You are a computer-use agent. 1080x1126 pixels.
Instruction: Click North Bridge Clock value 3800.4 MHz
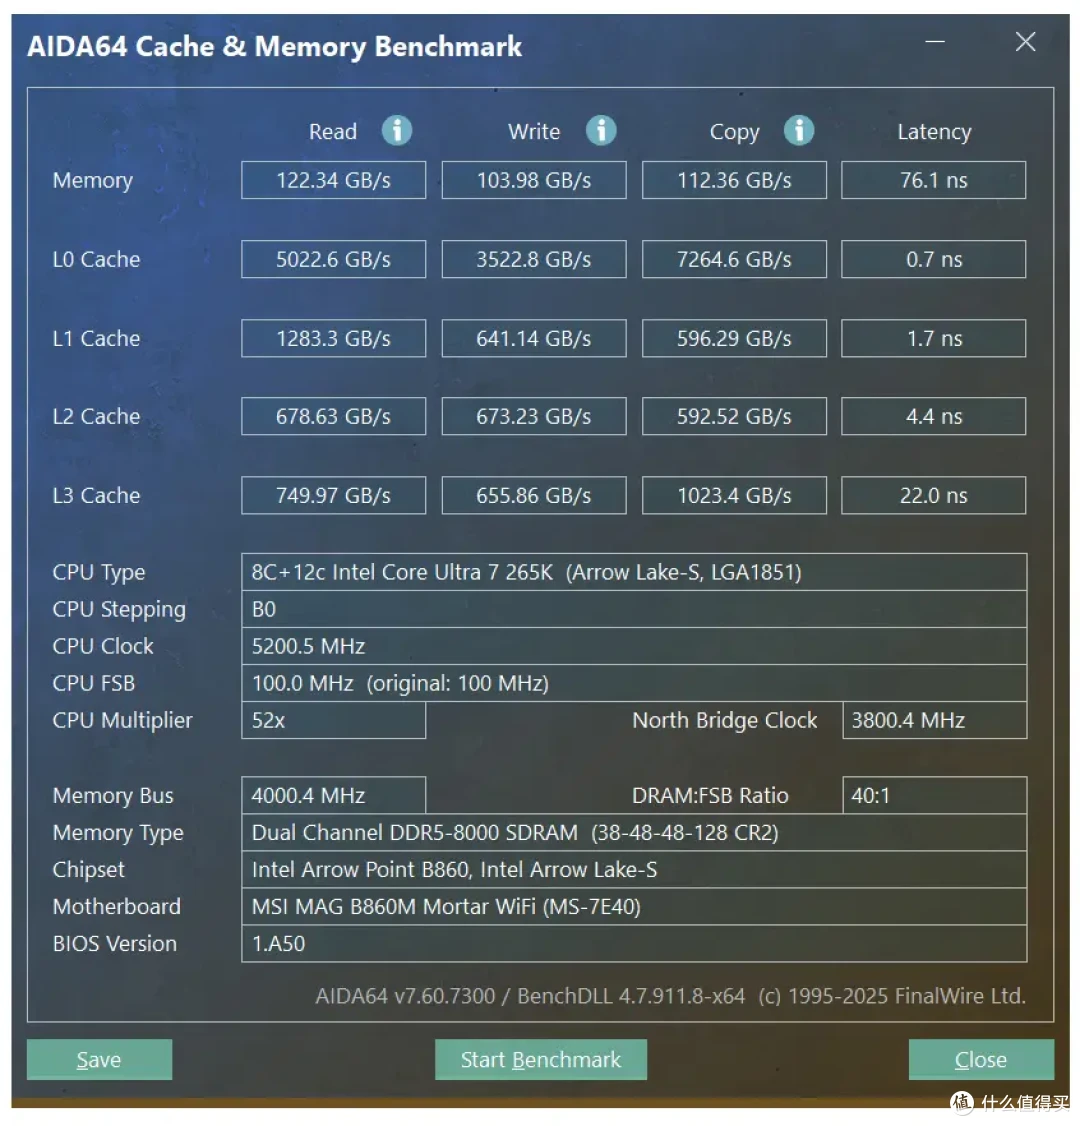[x=934, y=720]
